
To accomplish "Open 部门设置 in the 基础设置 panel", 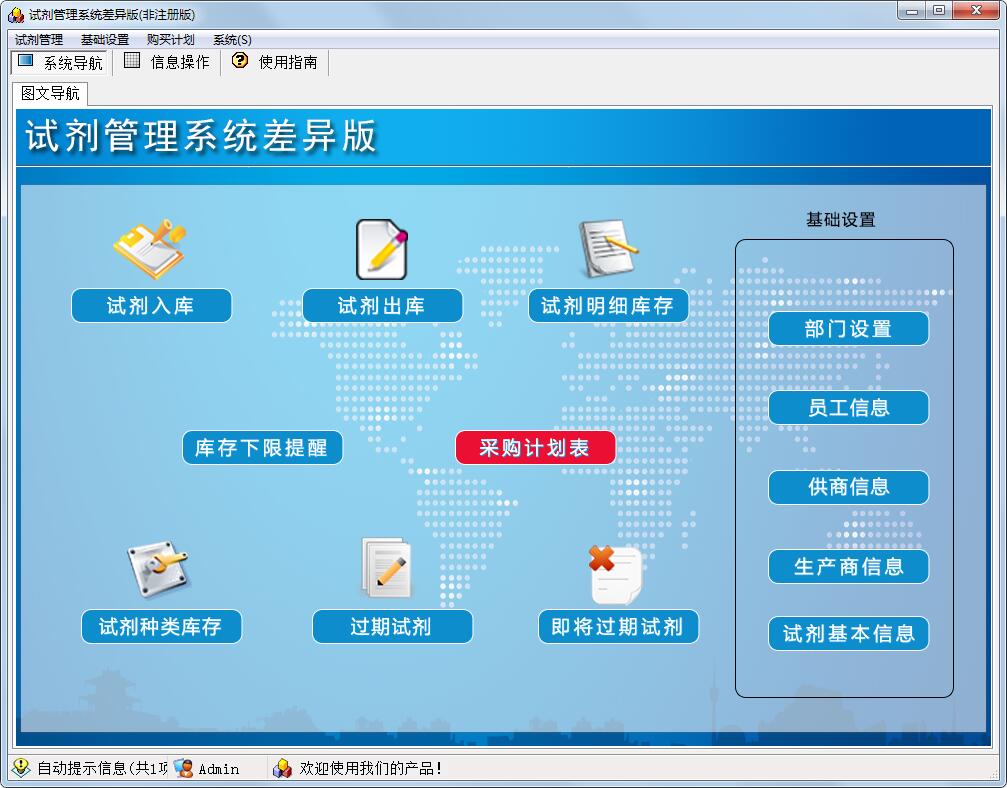I will coord(848,329).
